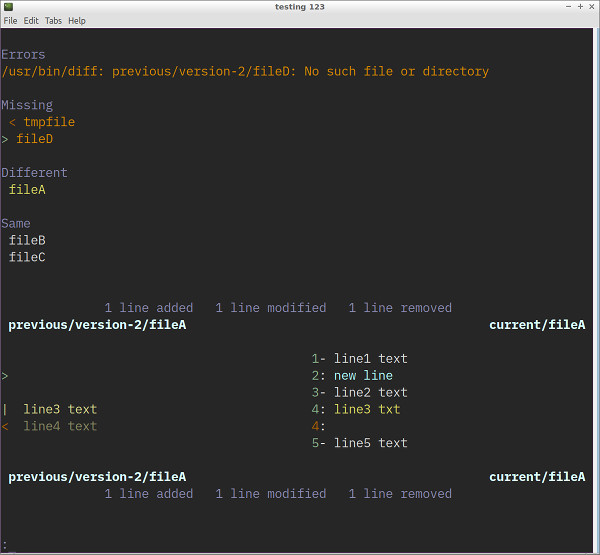This screenshot has width=600, height=555.
Task: Click the 'testing 123' window title
Action: click(300, 7)
